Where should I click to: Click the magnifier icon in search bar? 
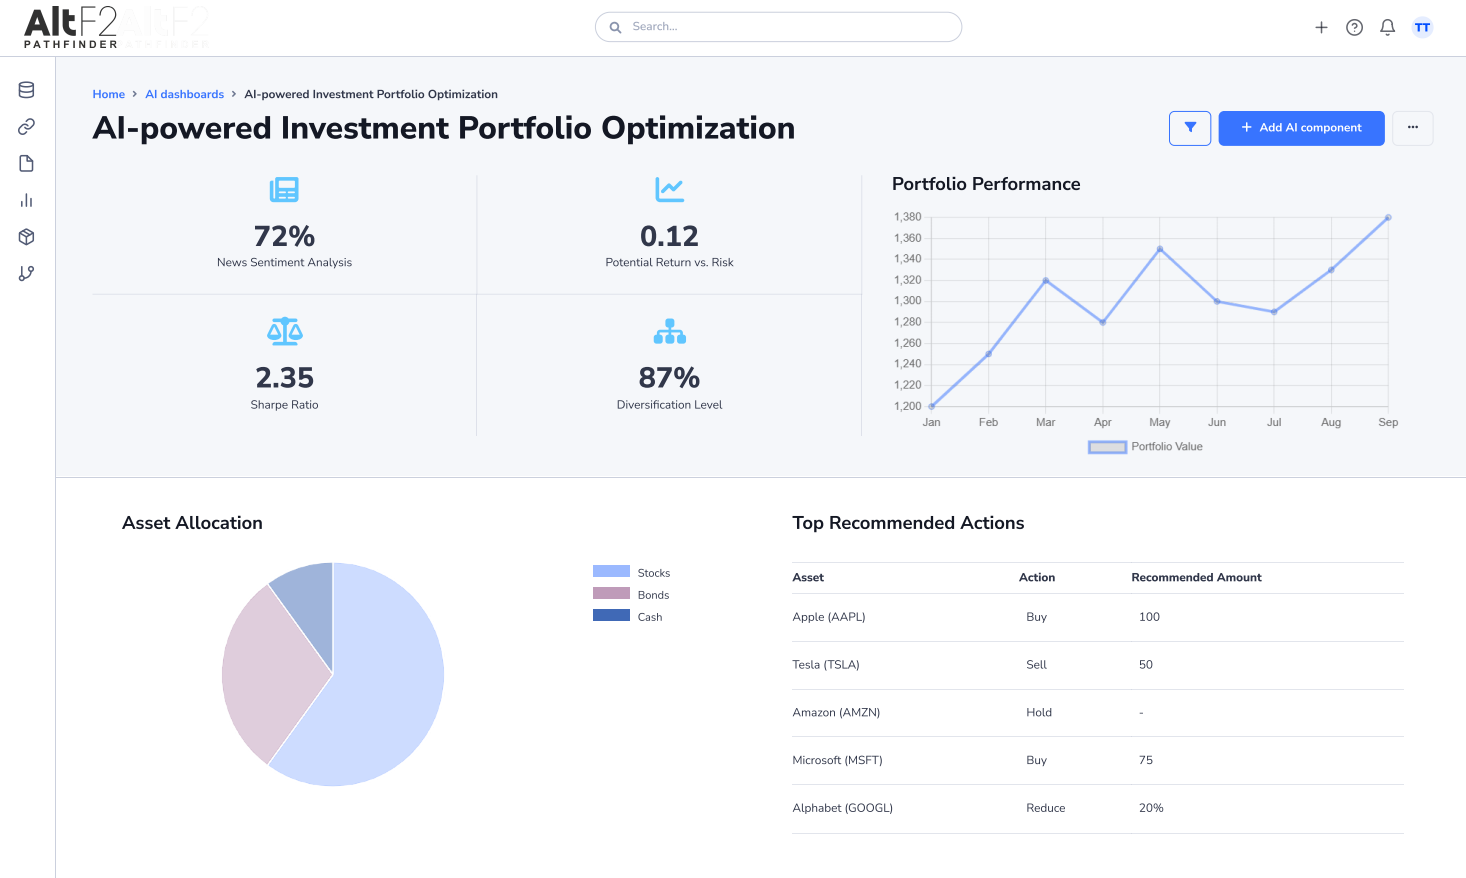(x=616, y=27)
